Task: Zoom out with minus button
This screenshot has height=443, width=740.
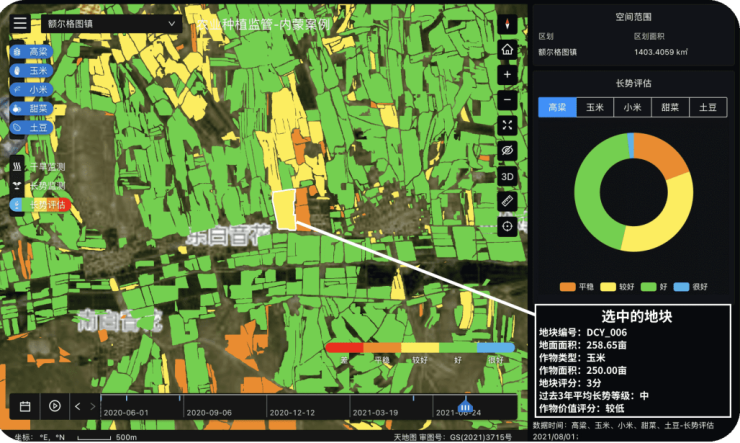Action: (507, 100)
